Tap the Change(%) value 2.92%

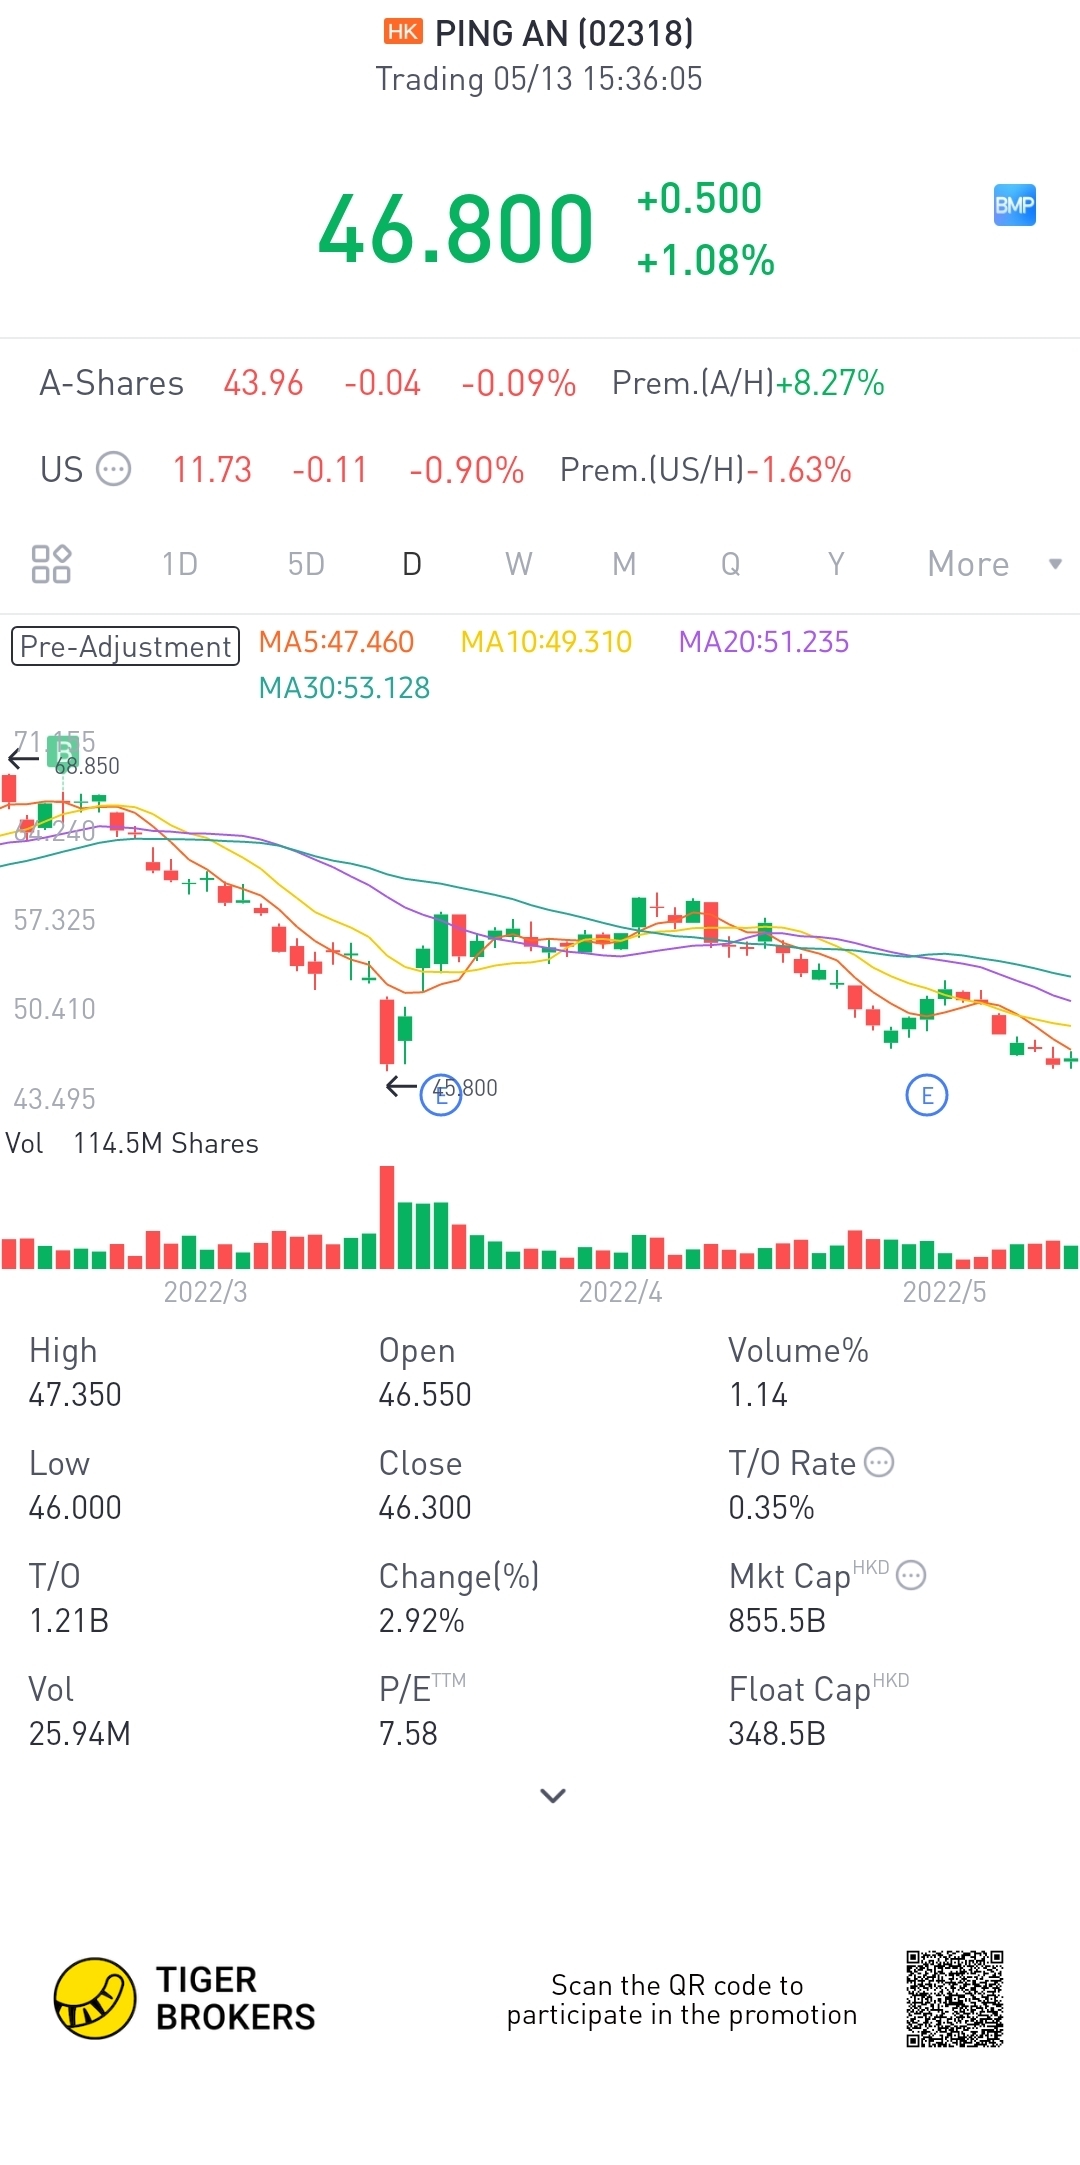click(x=421, y=1620)
